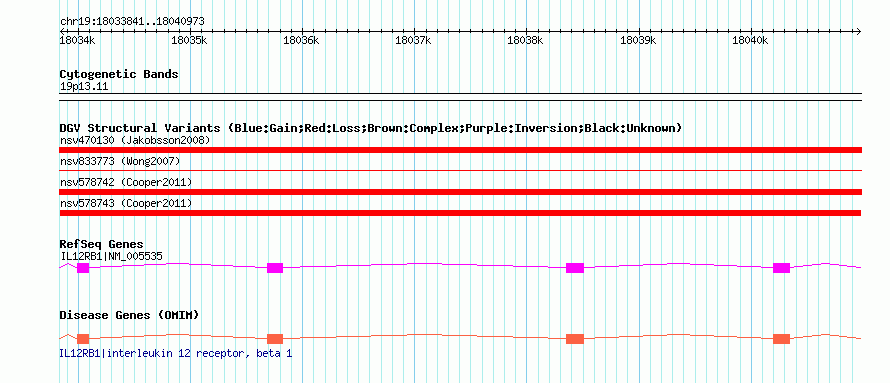
Task: Click the RefSeq Genes track header
Action: [x=102, y=245]
